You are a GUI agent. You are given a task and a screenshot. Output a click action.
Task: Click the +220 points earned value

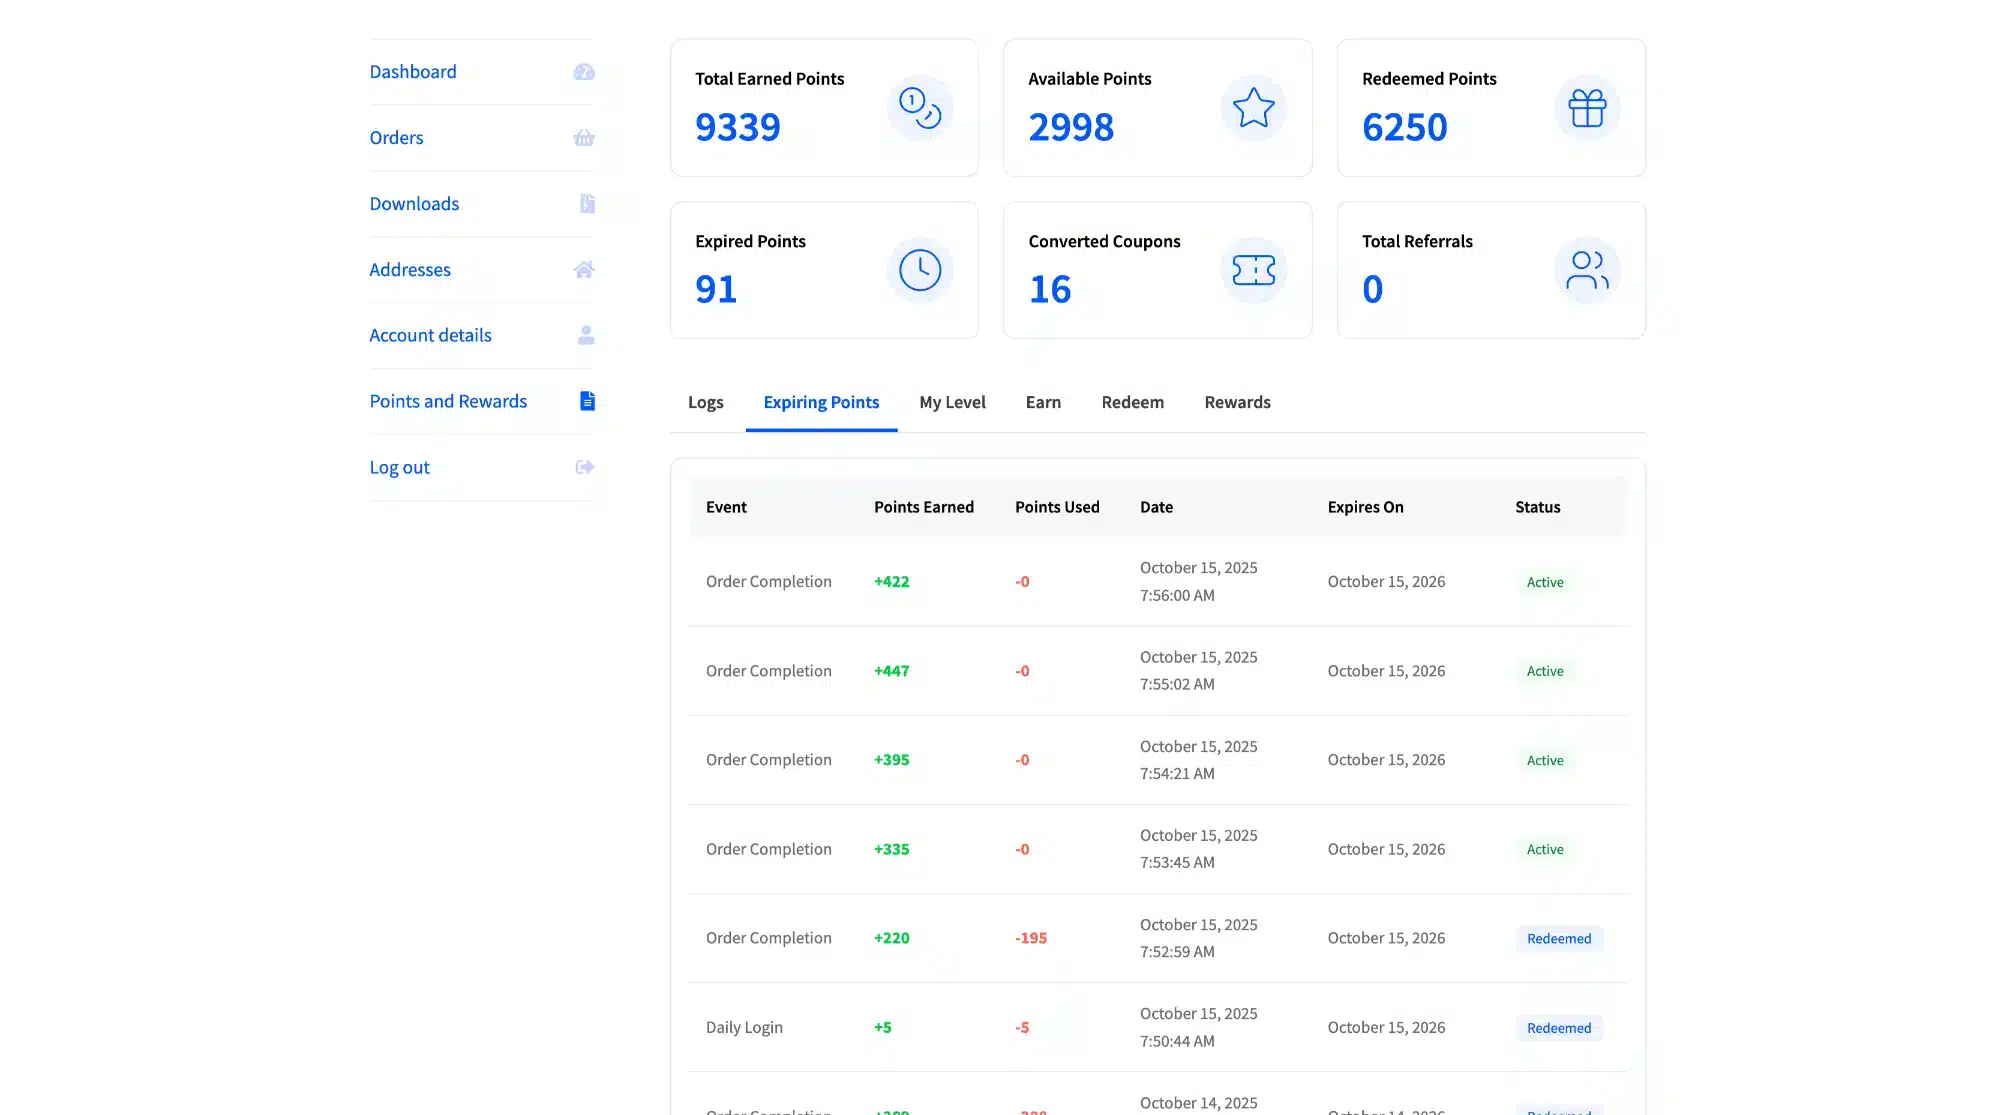891,938
